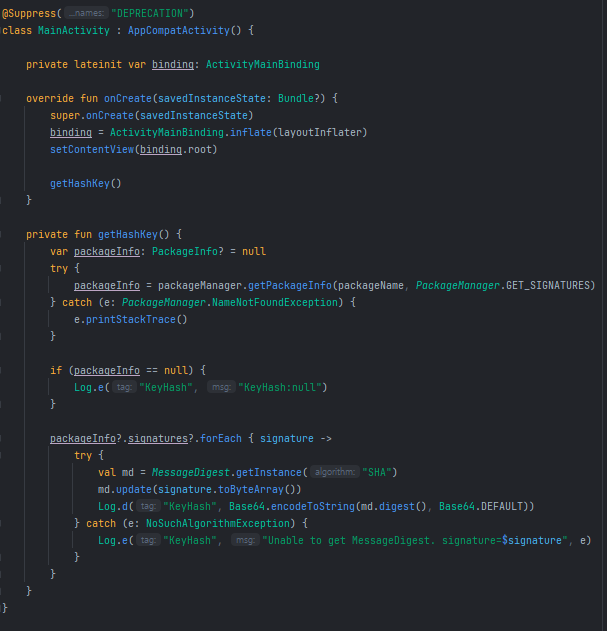Click the layoutInflater argument
Viewport: 607px width, 631px height.
point(320,132)
